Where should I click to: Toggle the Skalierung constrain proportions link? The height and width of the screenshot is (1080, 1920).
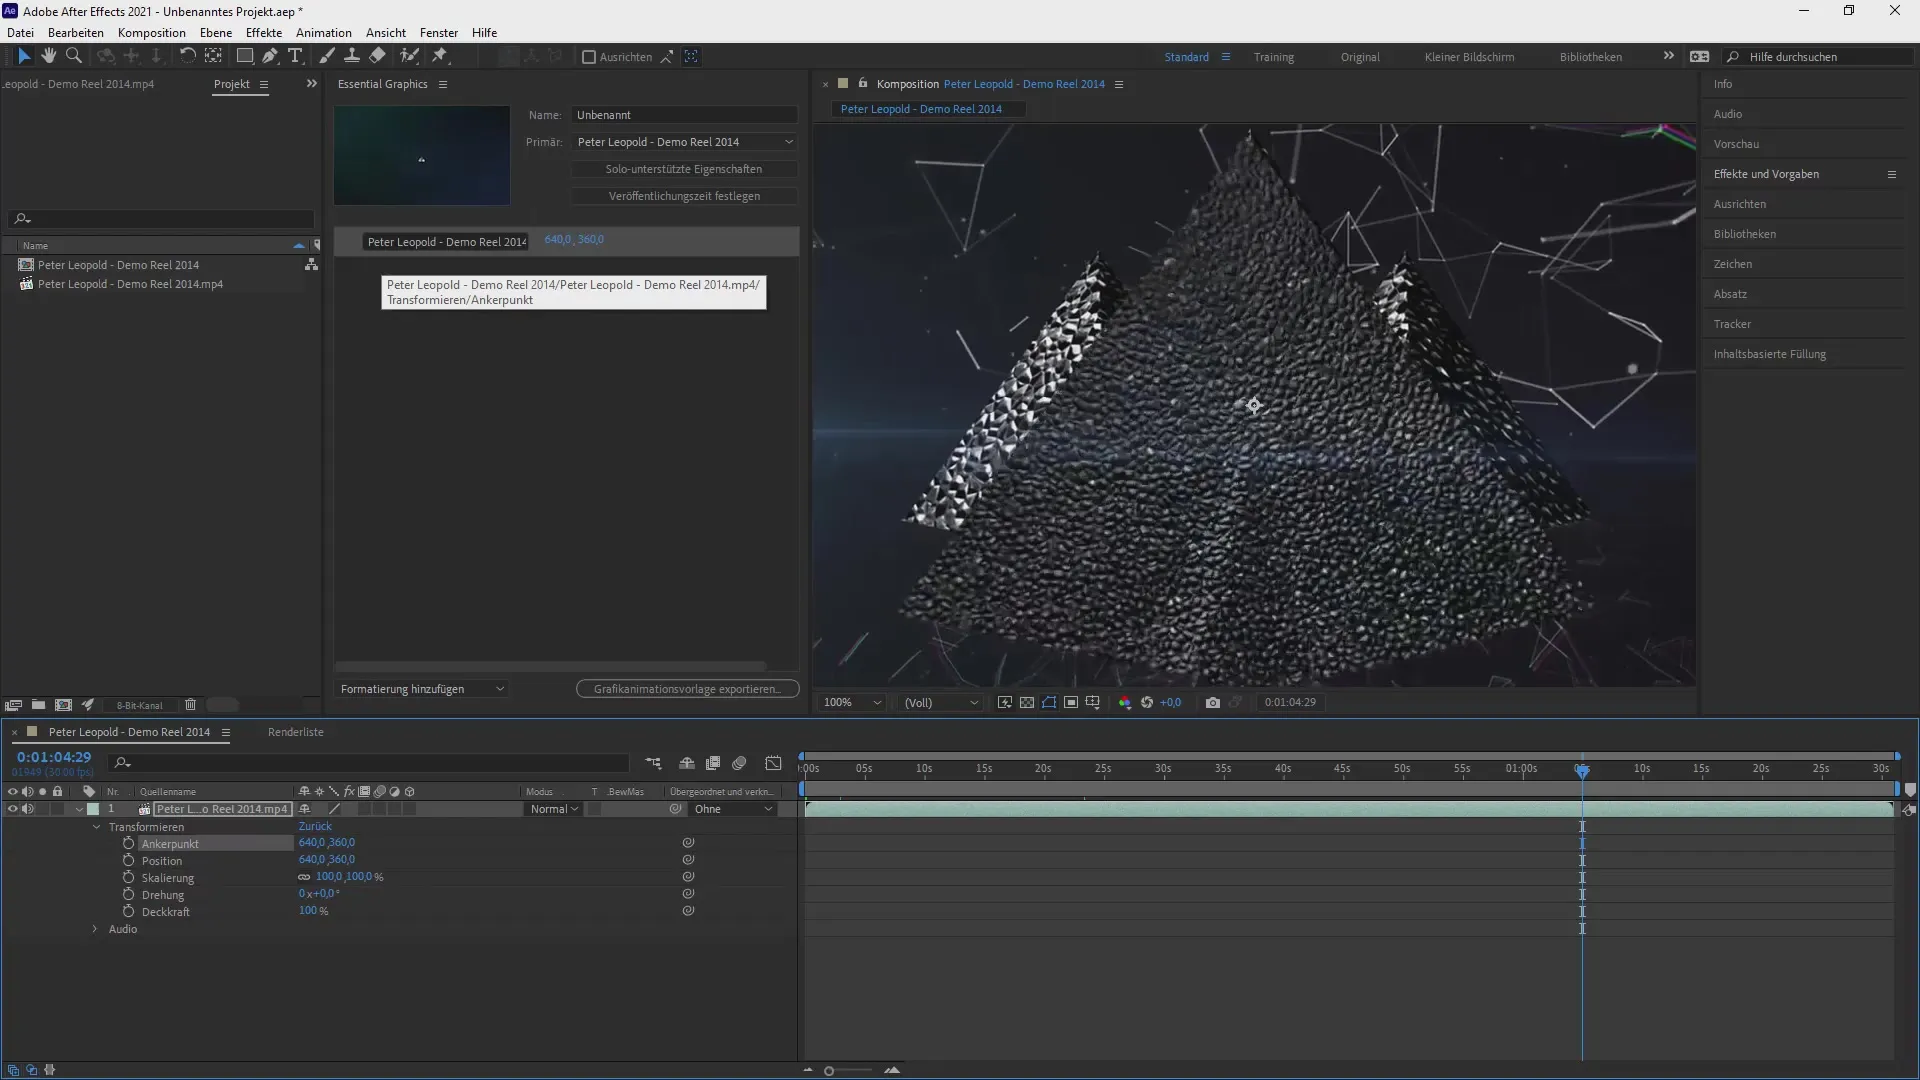click(304, 878)
